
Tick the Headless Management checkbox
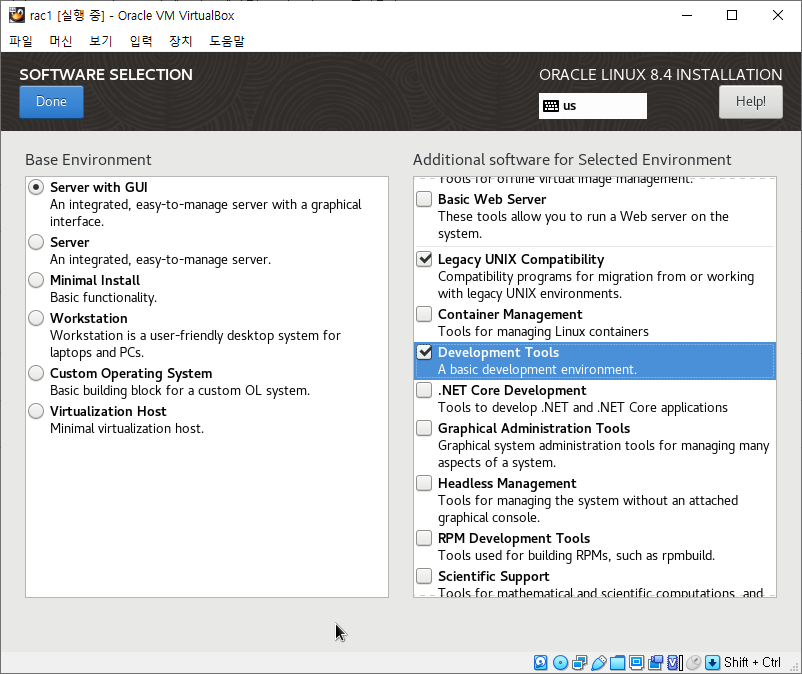tap(424, 483)
